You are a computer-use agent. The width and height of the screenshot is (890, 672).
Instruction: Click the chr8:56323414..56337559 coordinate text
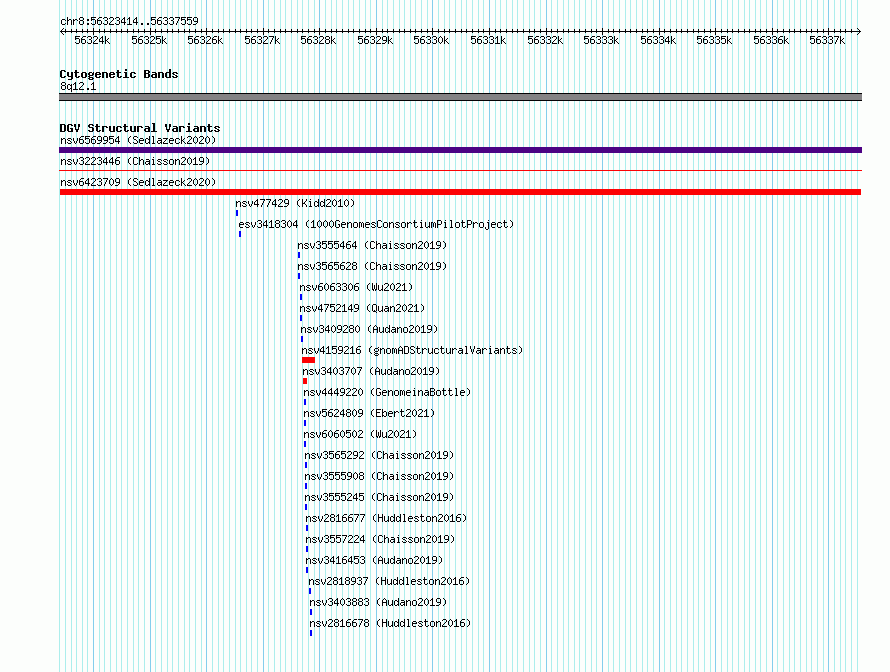(129, 21)
